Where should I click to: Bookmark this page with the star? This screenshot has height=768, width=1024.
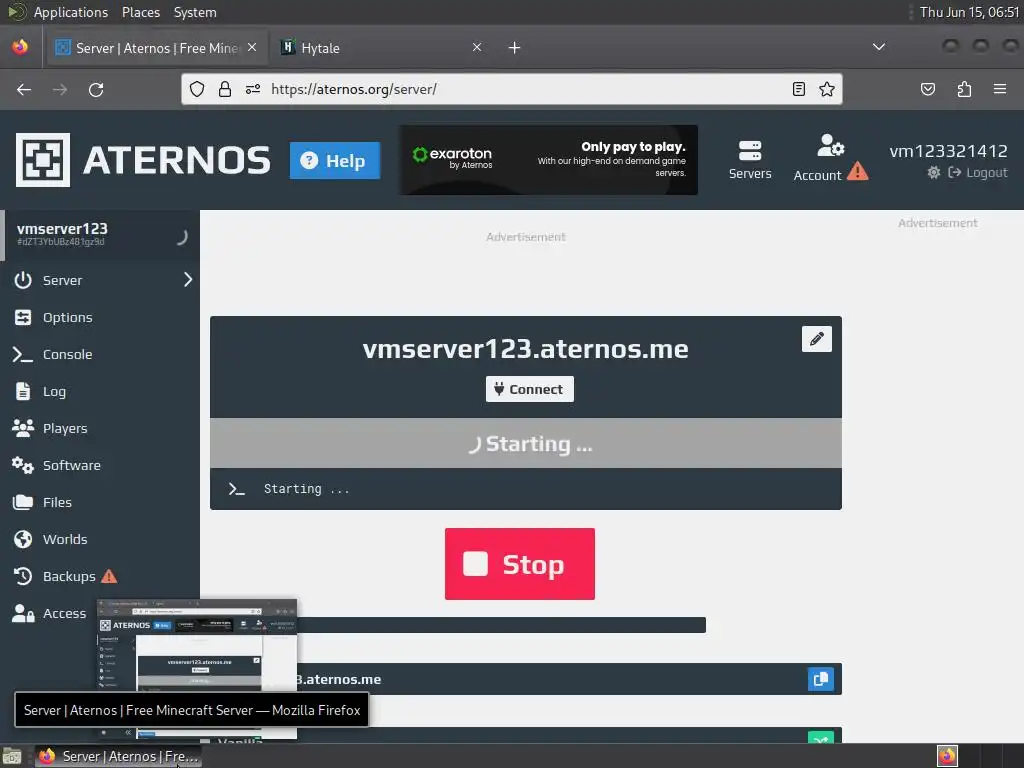pyautogui.click(x=827, y=89)
